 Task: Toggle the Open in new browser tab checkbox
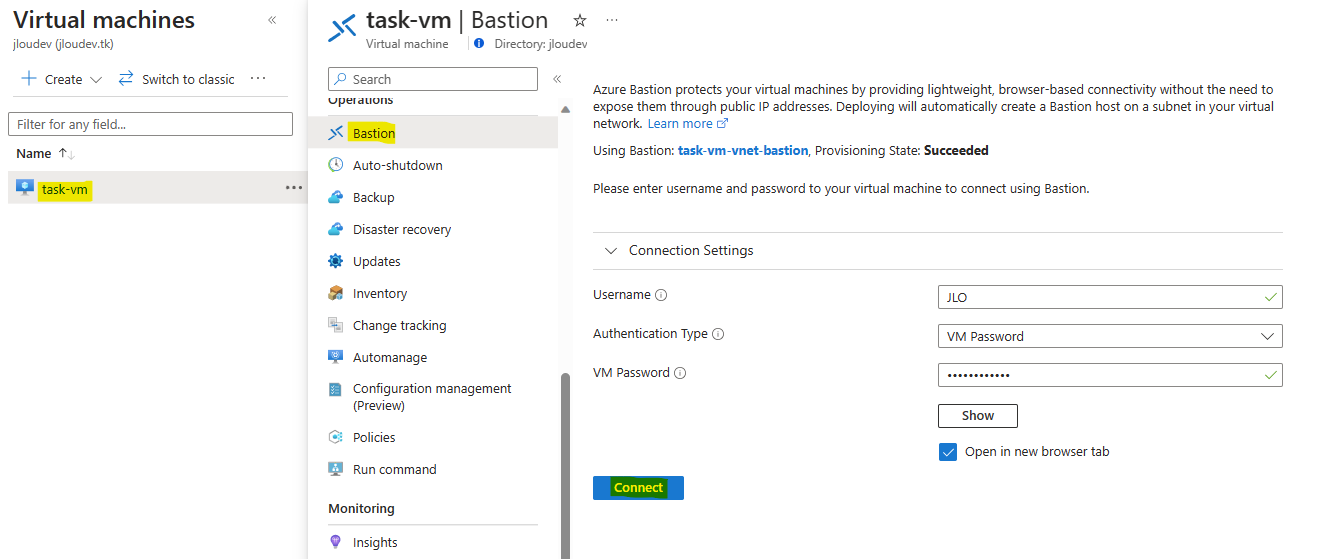point(948,451)
